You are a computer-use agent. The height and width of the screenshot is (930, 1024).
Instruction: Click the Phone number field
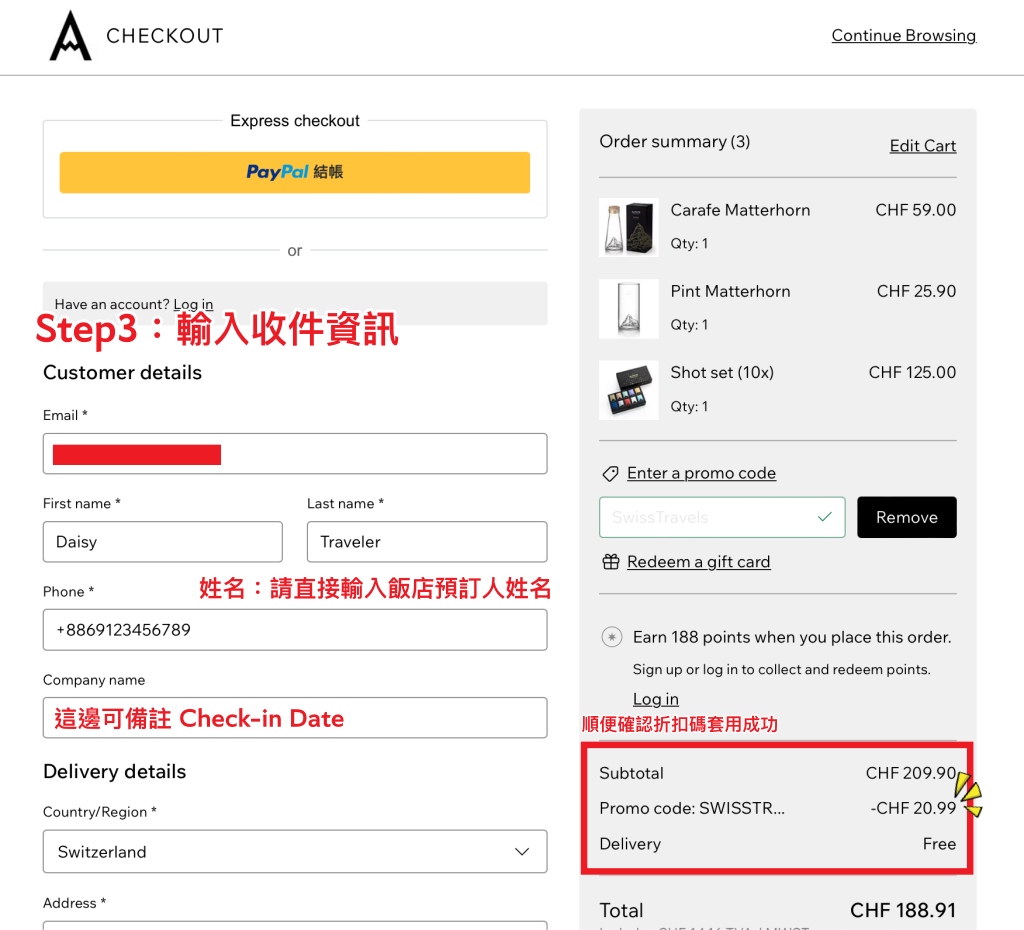pos(295,630)
